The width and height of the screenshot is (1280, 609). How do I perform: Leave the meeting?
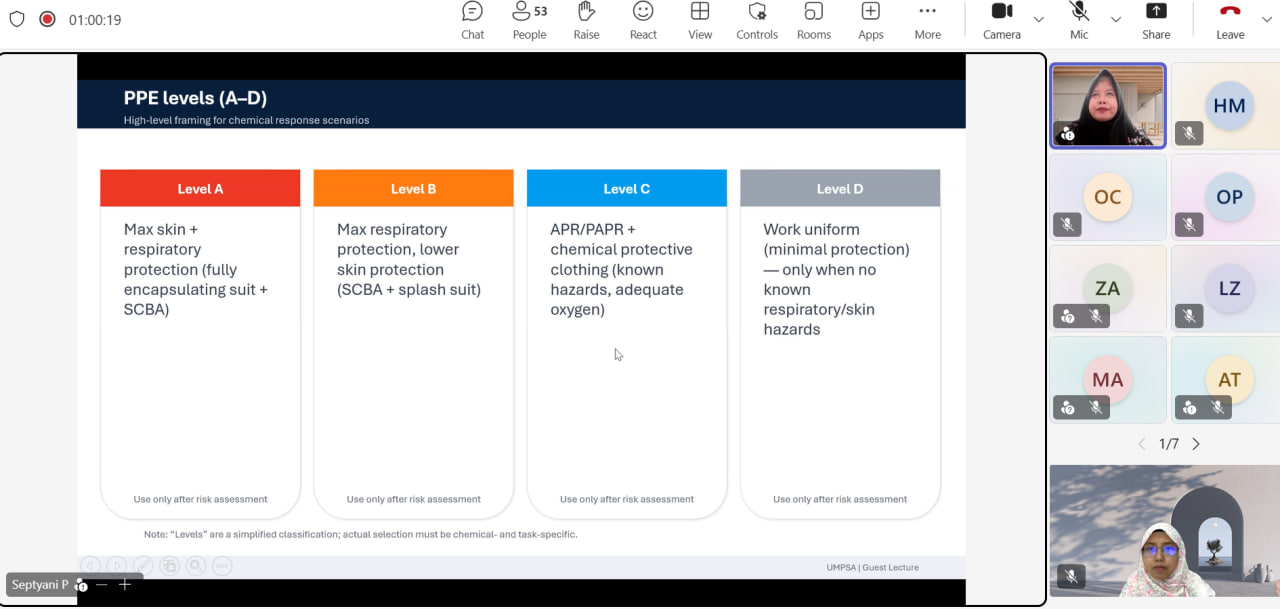[1230, 21]
